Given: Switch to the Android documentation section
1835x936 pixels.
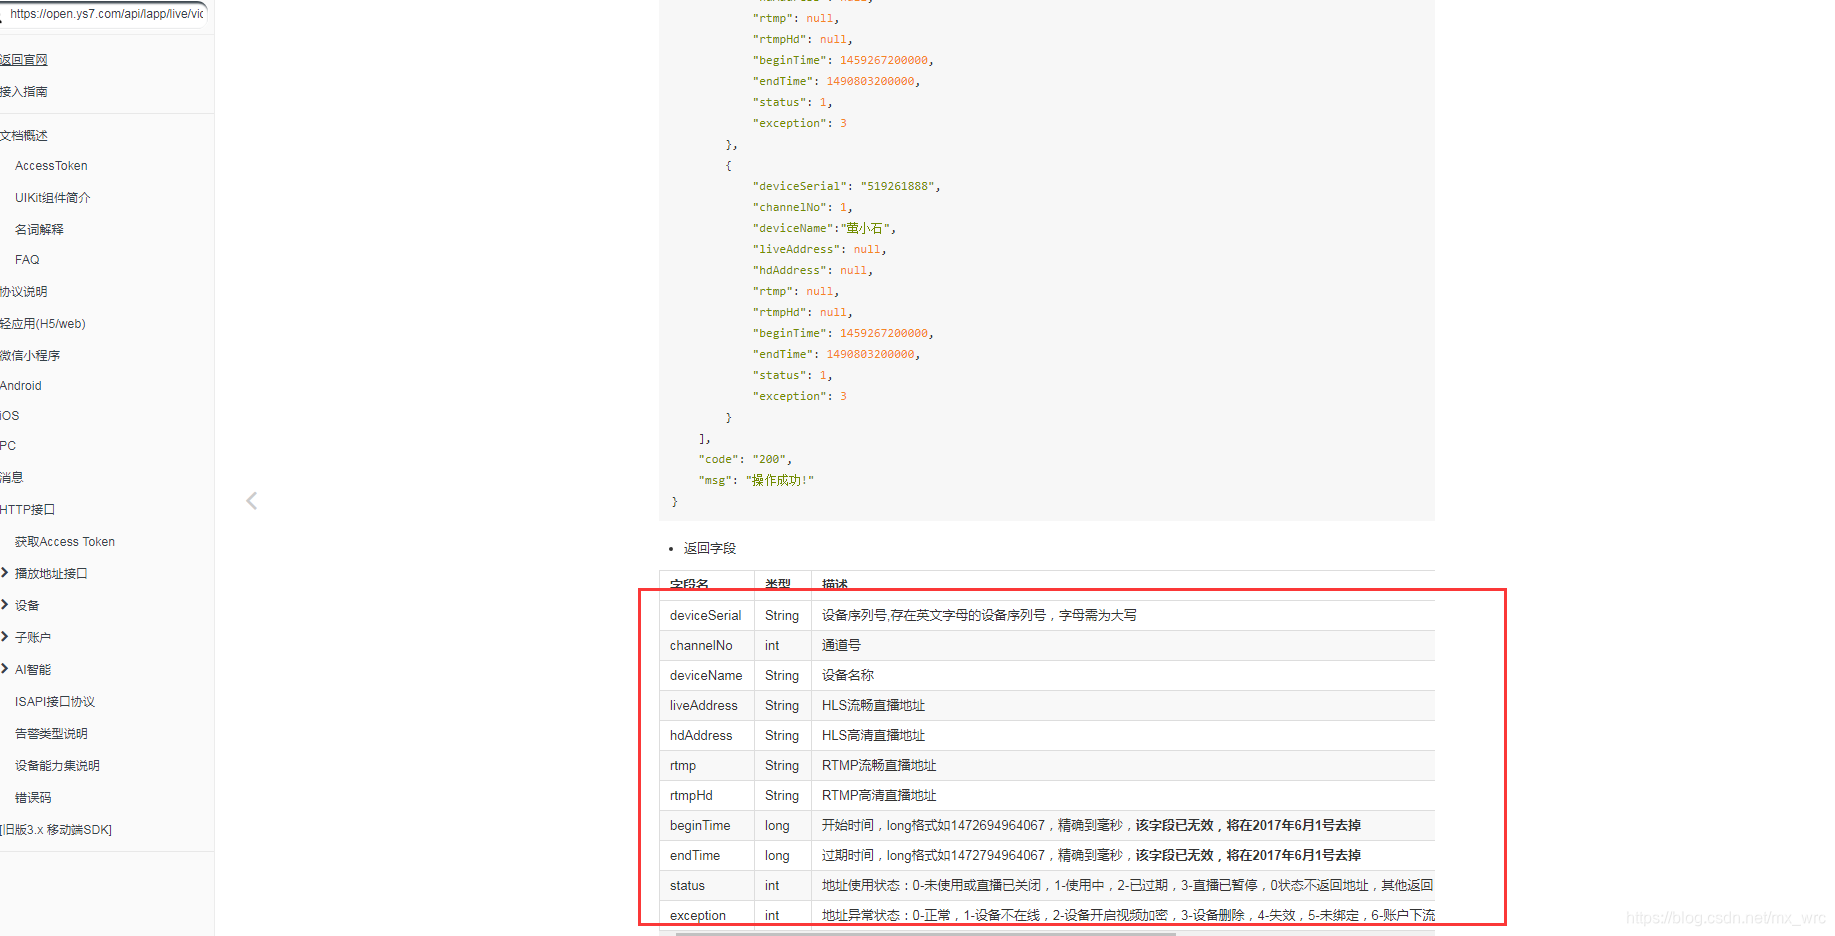Looking at the screenshot, I should 21,385.
